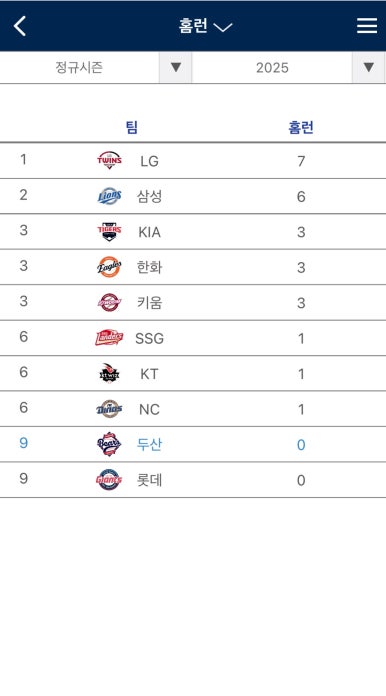Tap the Samsung Lions team logo

pyautogui.click(x=109, y=196)
